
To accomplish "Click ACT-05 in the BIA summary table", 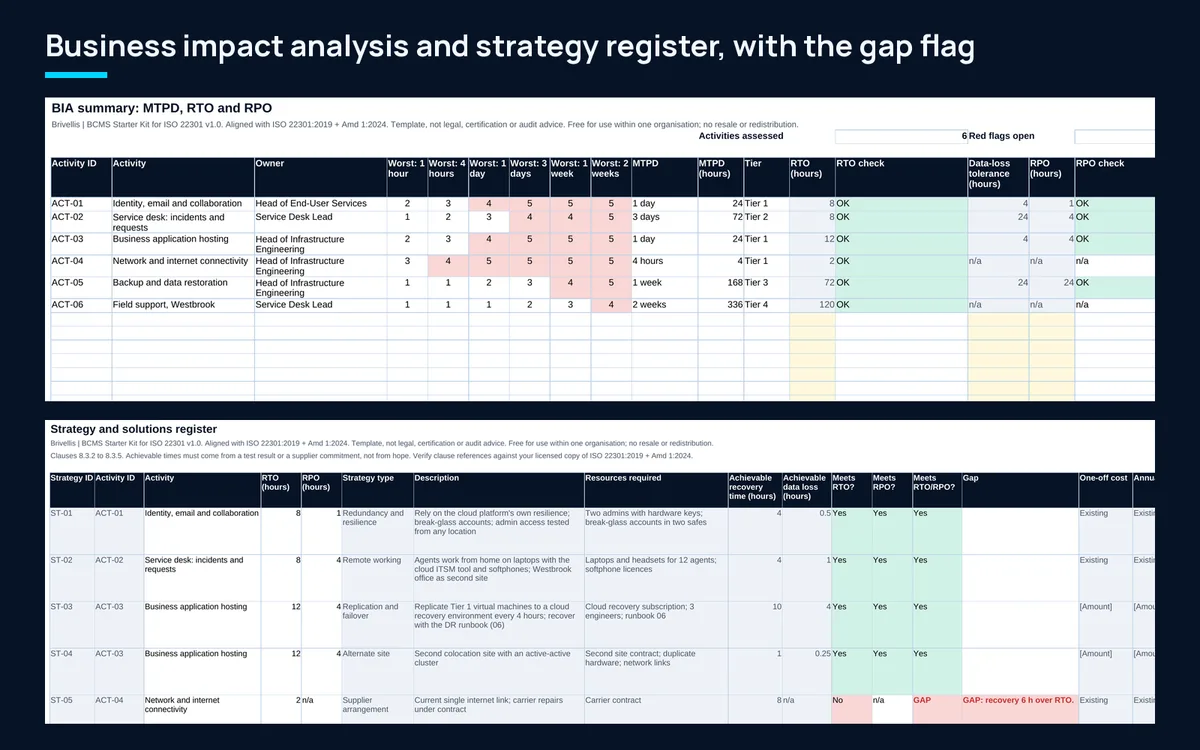I will (81, 287).
